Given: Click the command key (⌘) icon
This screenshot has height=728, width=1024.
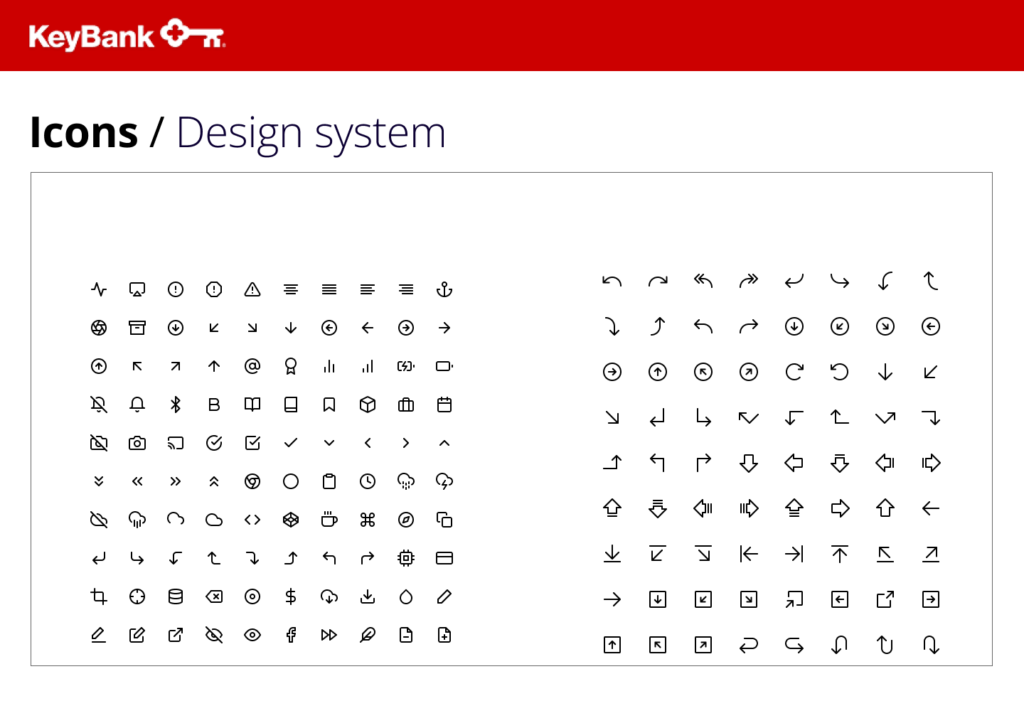Looking at the screenshot, I should point(368,520).
